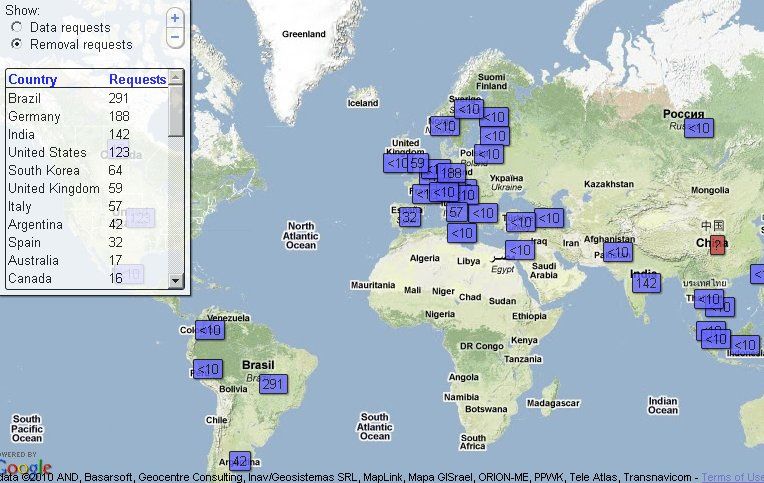Click the 188 marker on Germany
The image size is (764, 483).
451,173
